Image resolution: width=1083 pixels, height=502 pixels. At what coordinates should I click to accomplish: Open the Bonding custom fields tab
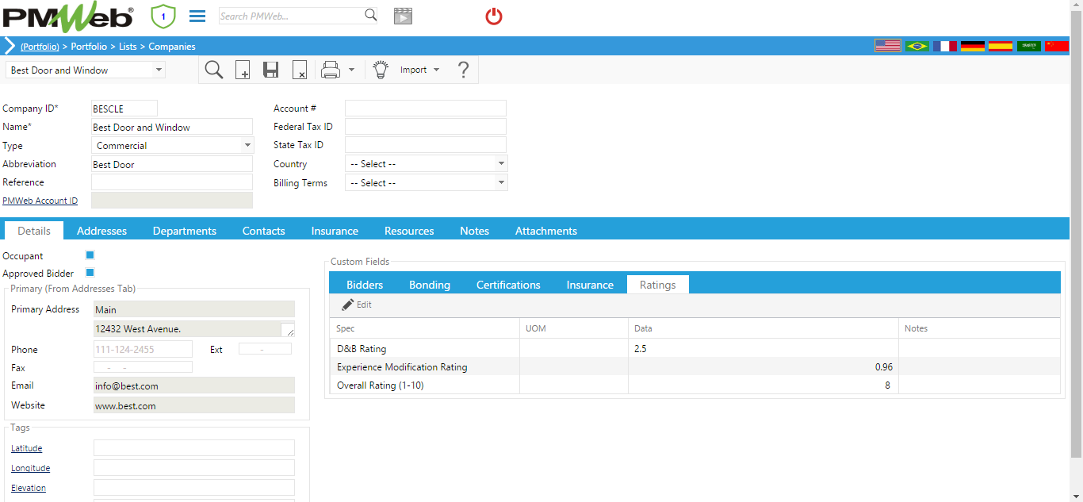pyautogui.click(x=430, y=284)
